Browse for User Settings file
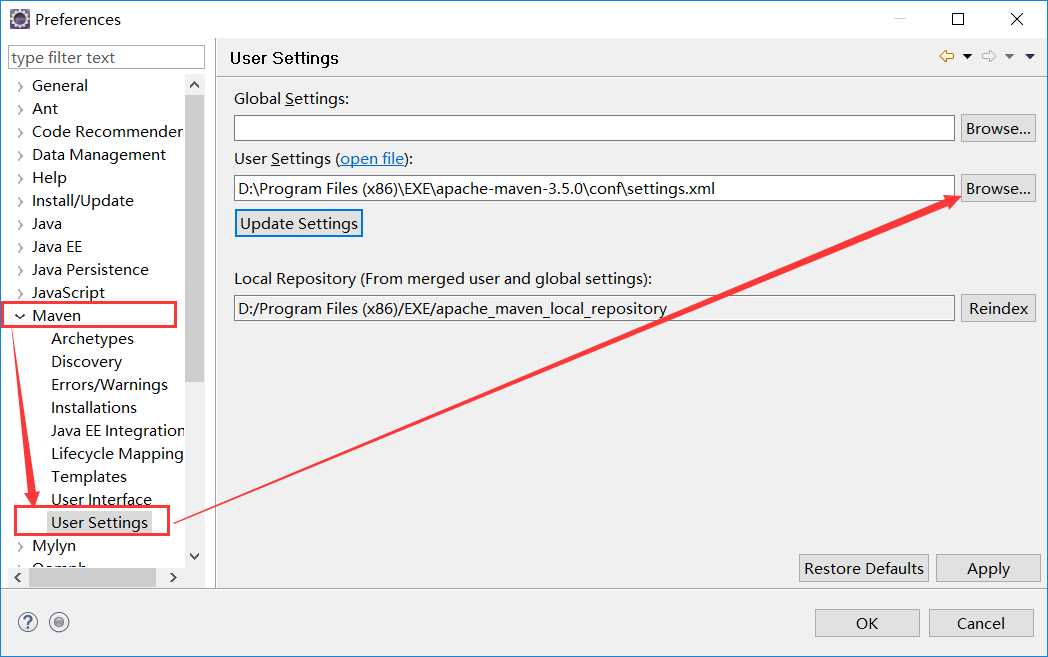 click(998, 188)
